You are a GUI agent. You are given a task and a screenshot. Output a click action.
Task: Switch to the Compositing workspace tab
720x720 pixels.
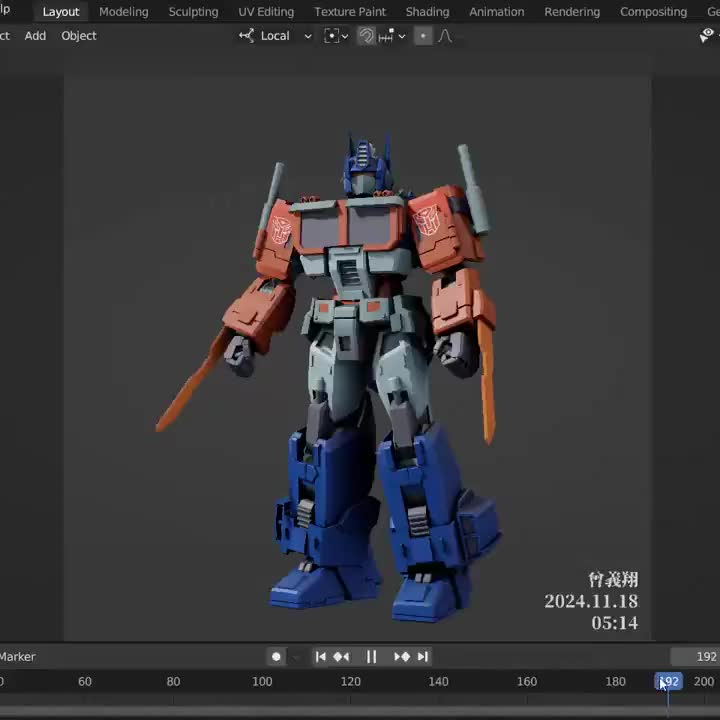point(653,12)
